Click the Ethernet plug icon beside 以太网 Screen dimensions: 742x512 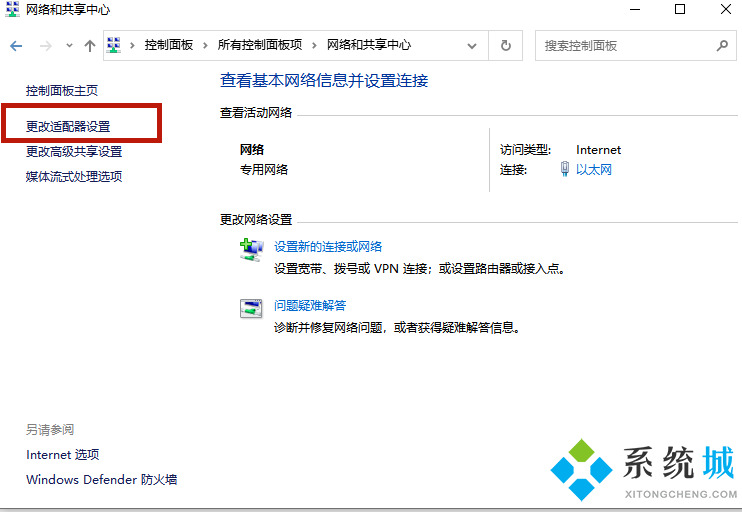click(x=565, y=170)
